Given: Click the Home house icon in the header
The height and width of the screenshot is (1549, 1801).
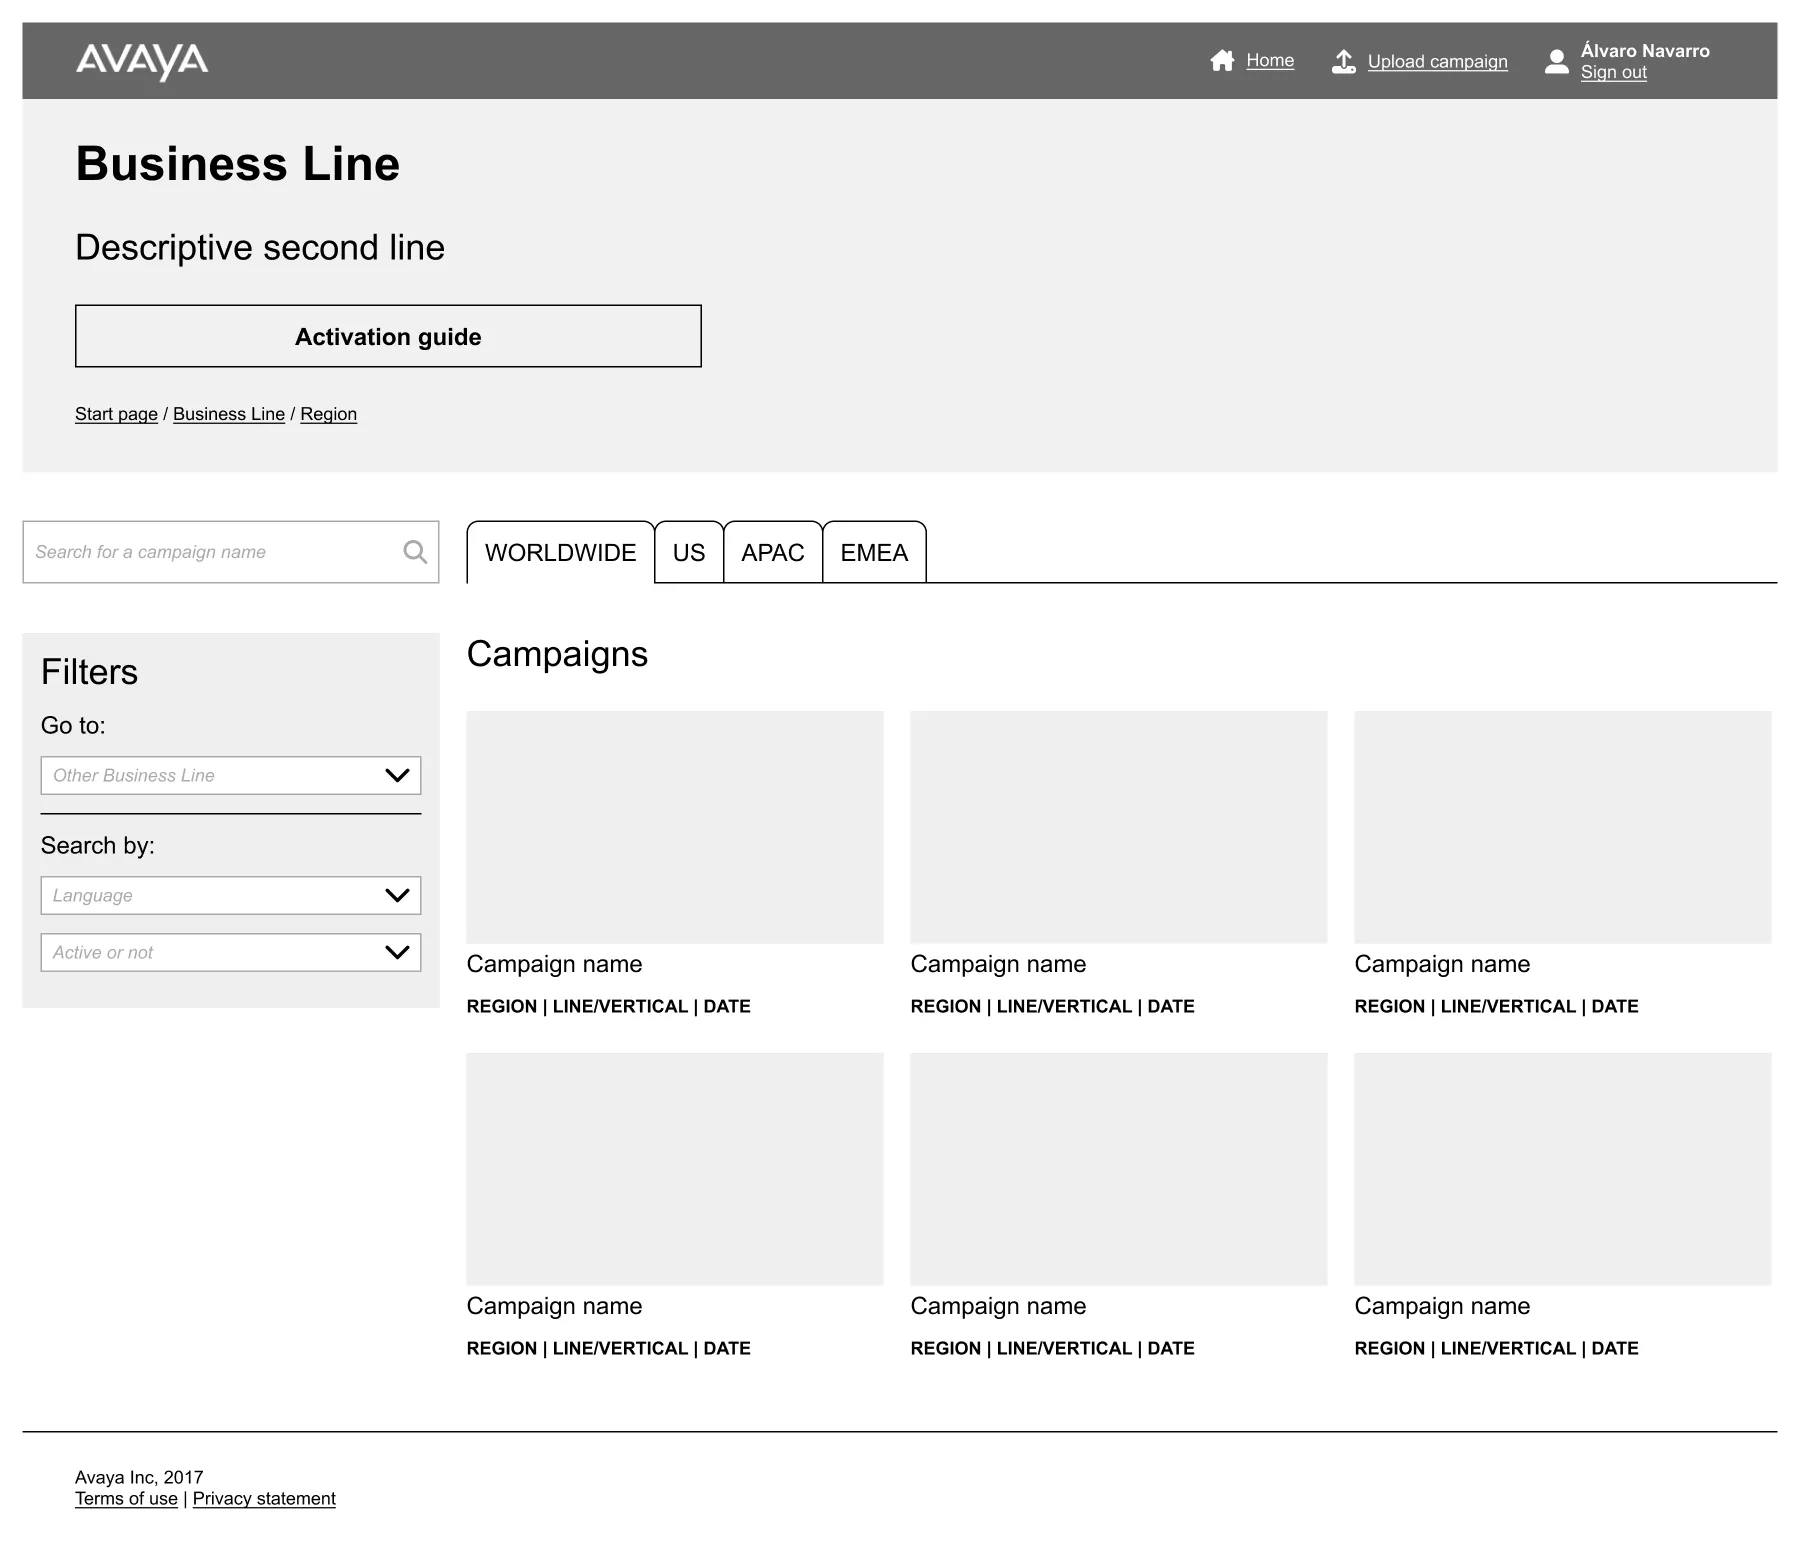Looking at the screenshot, I should [x=1222, y=60].
